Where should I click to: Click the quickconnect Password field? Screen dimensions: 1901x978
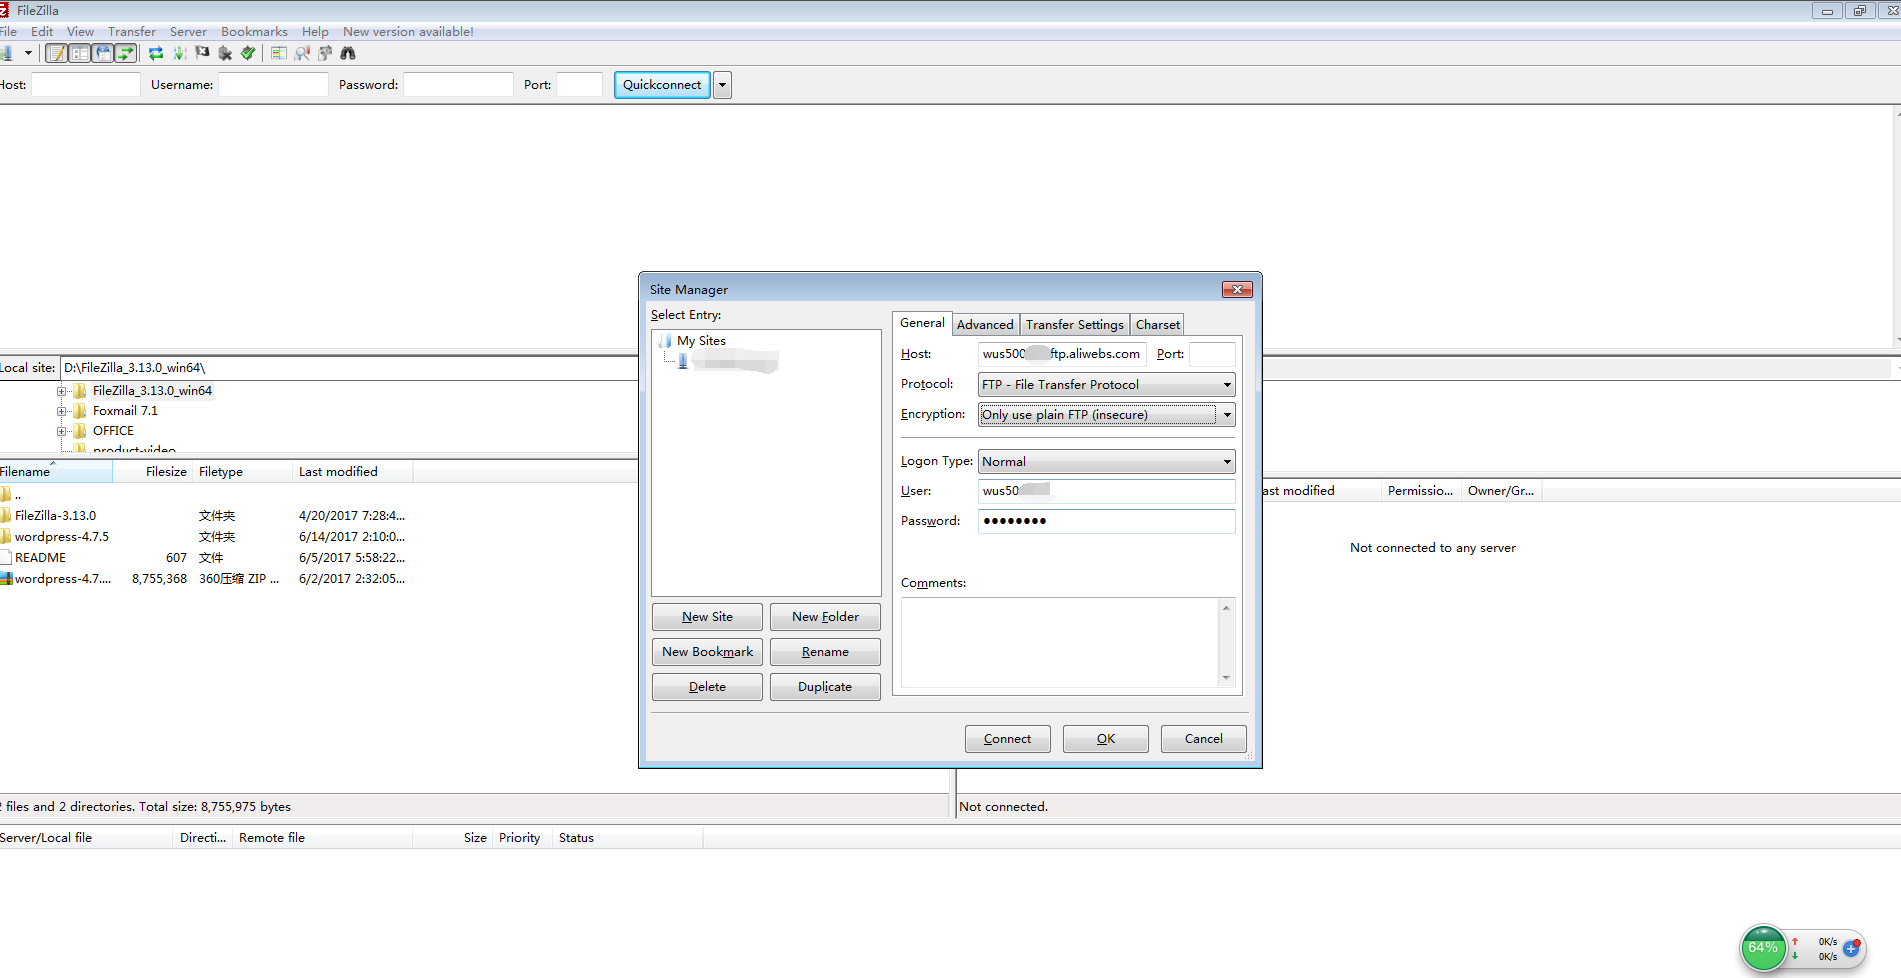coord(458,85)
